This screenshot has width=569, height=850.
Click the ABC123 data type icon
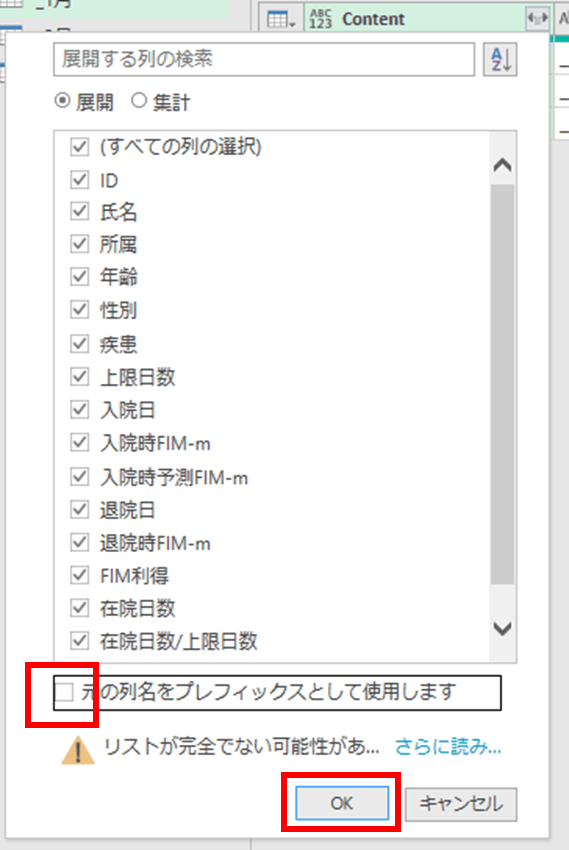(321, 20)
